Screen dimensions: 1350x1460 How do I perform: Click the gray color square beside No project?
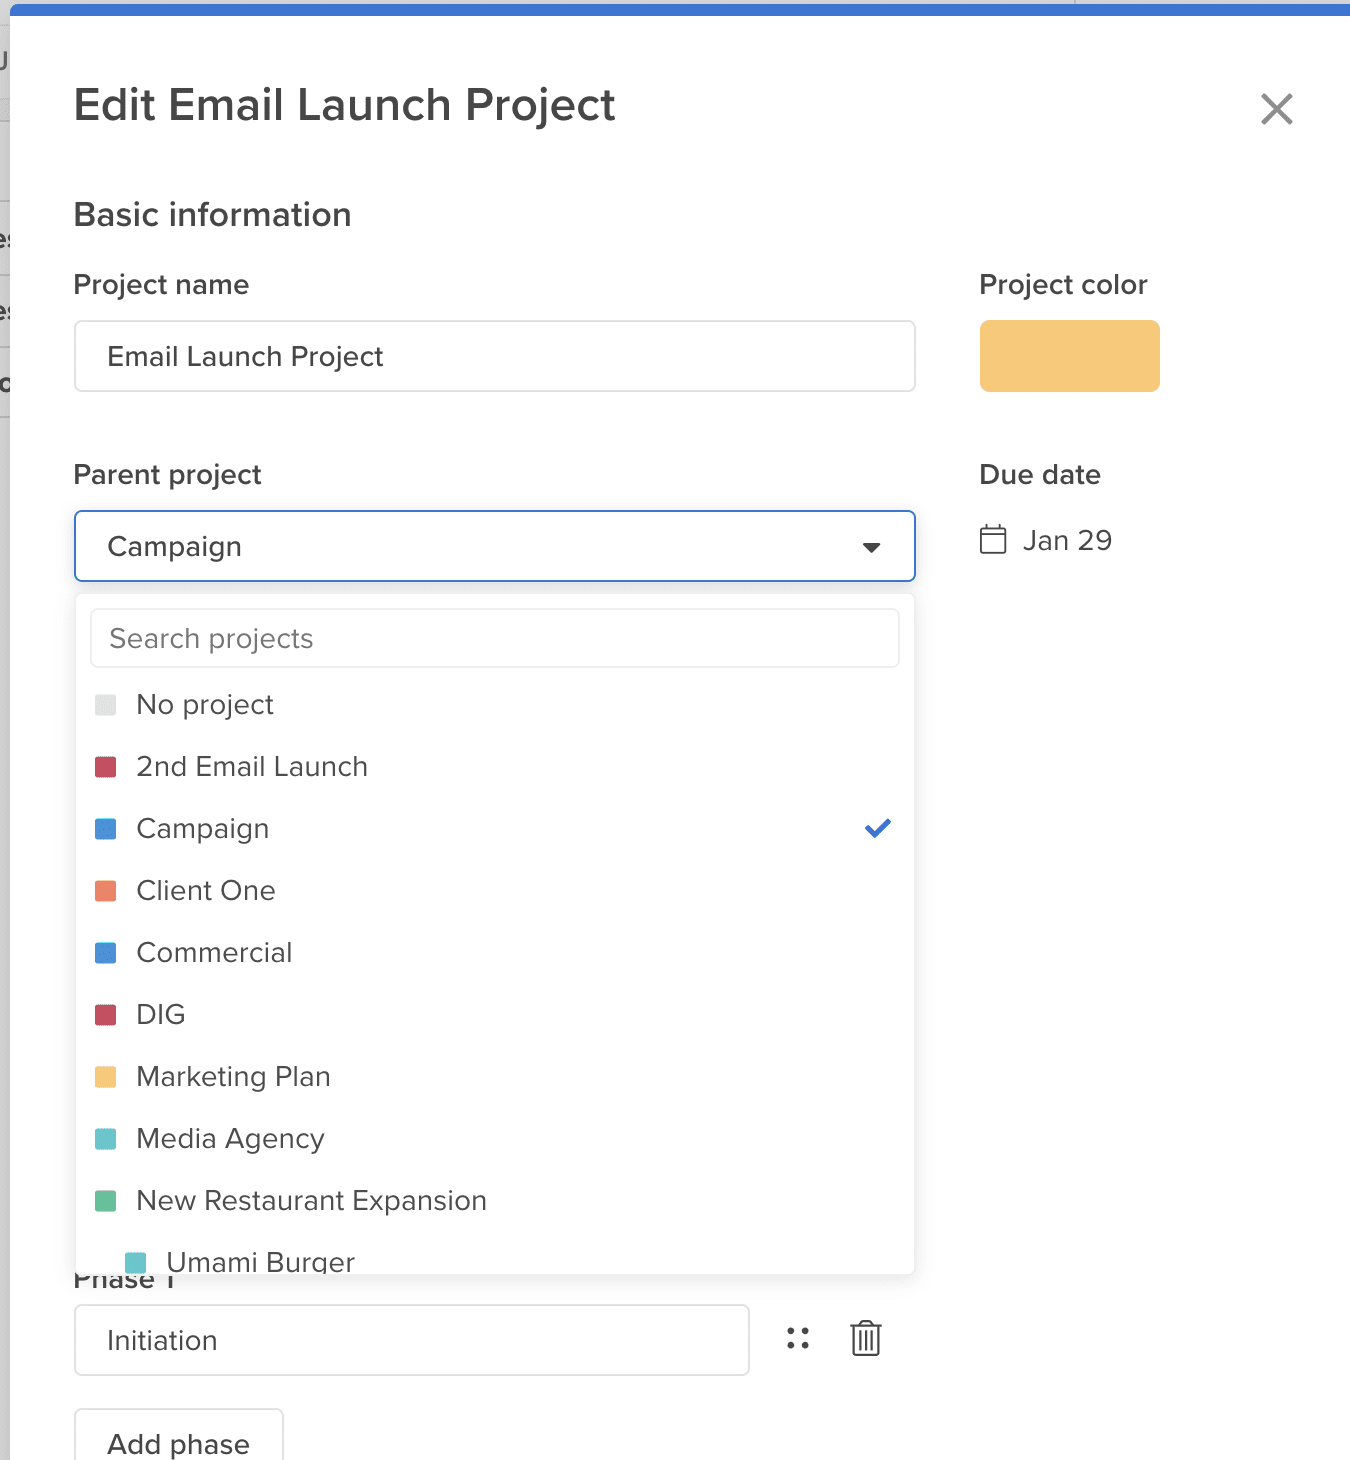[x=105, y=704]
